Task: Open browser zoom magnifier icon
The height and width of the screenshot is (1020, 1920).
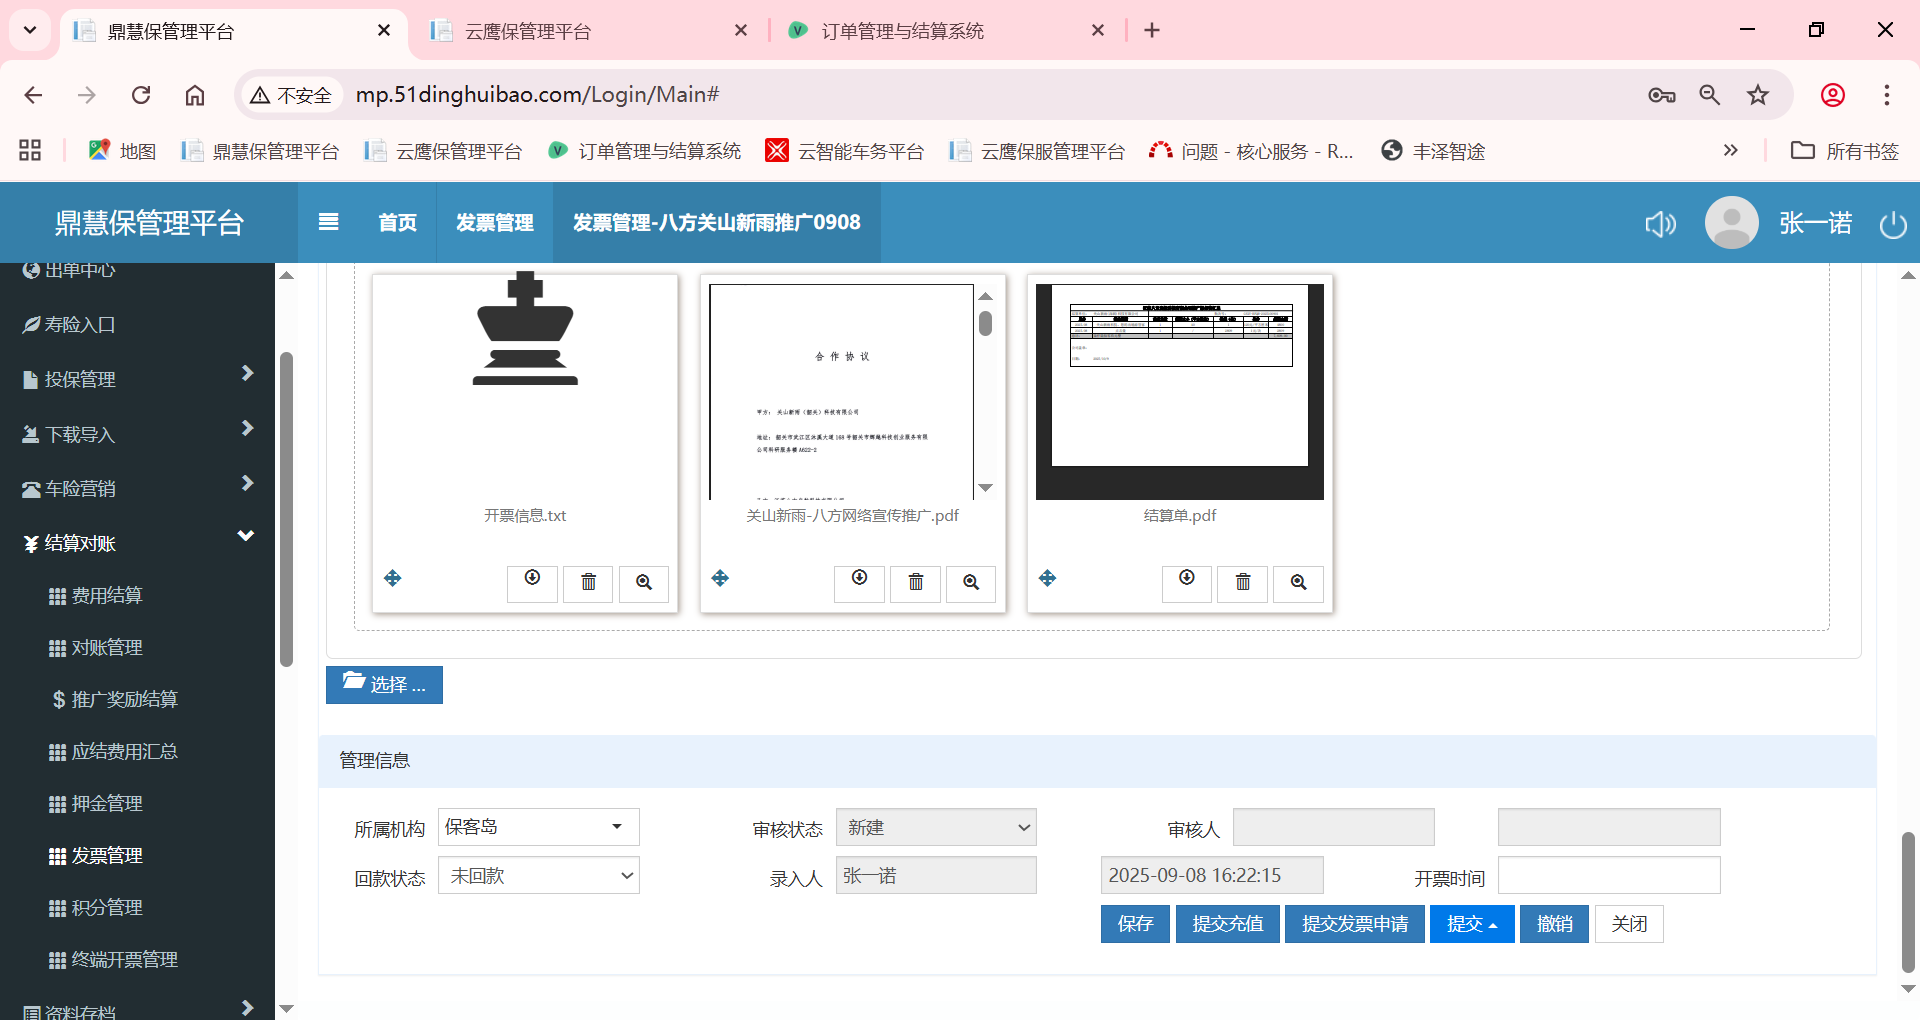Action: point(1710,95)
